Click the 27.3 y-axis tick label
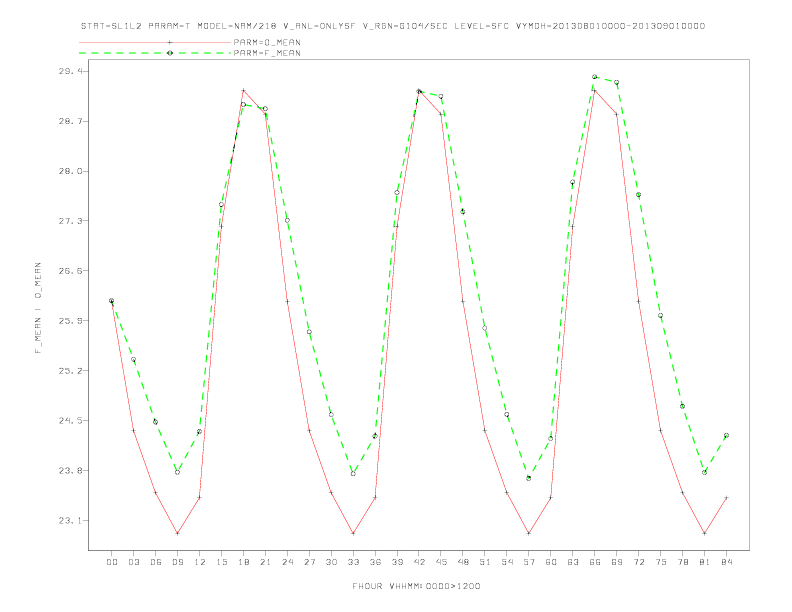 69,221
